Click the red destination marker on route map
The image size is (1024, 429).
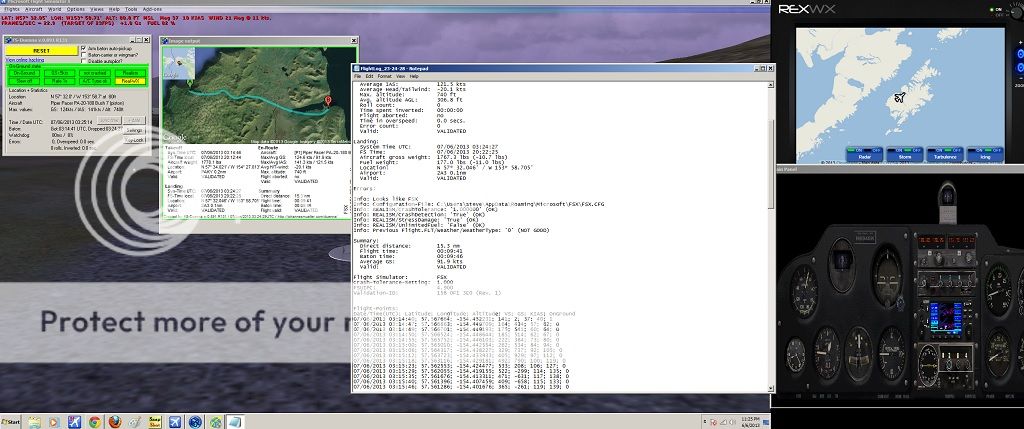pos(328,101)
